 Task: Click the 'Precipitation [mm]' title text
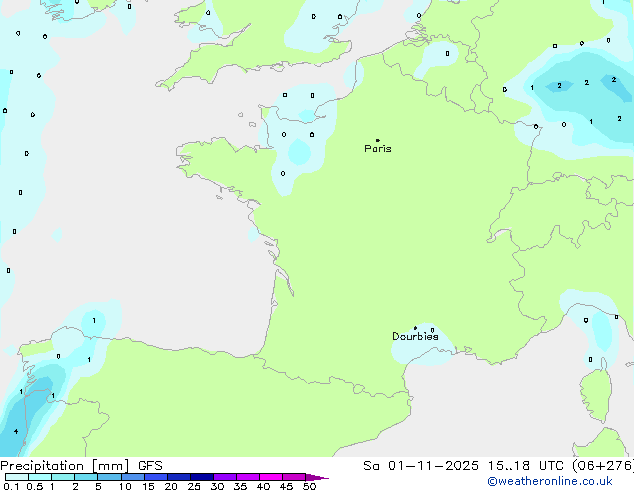[x=65, y=466]
